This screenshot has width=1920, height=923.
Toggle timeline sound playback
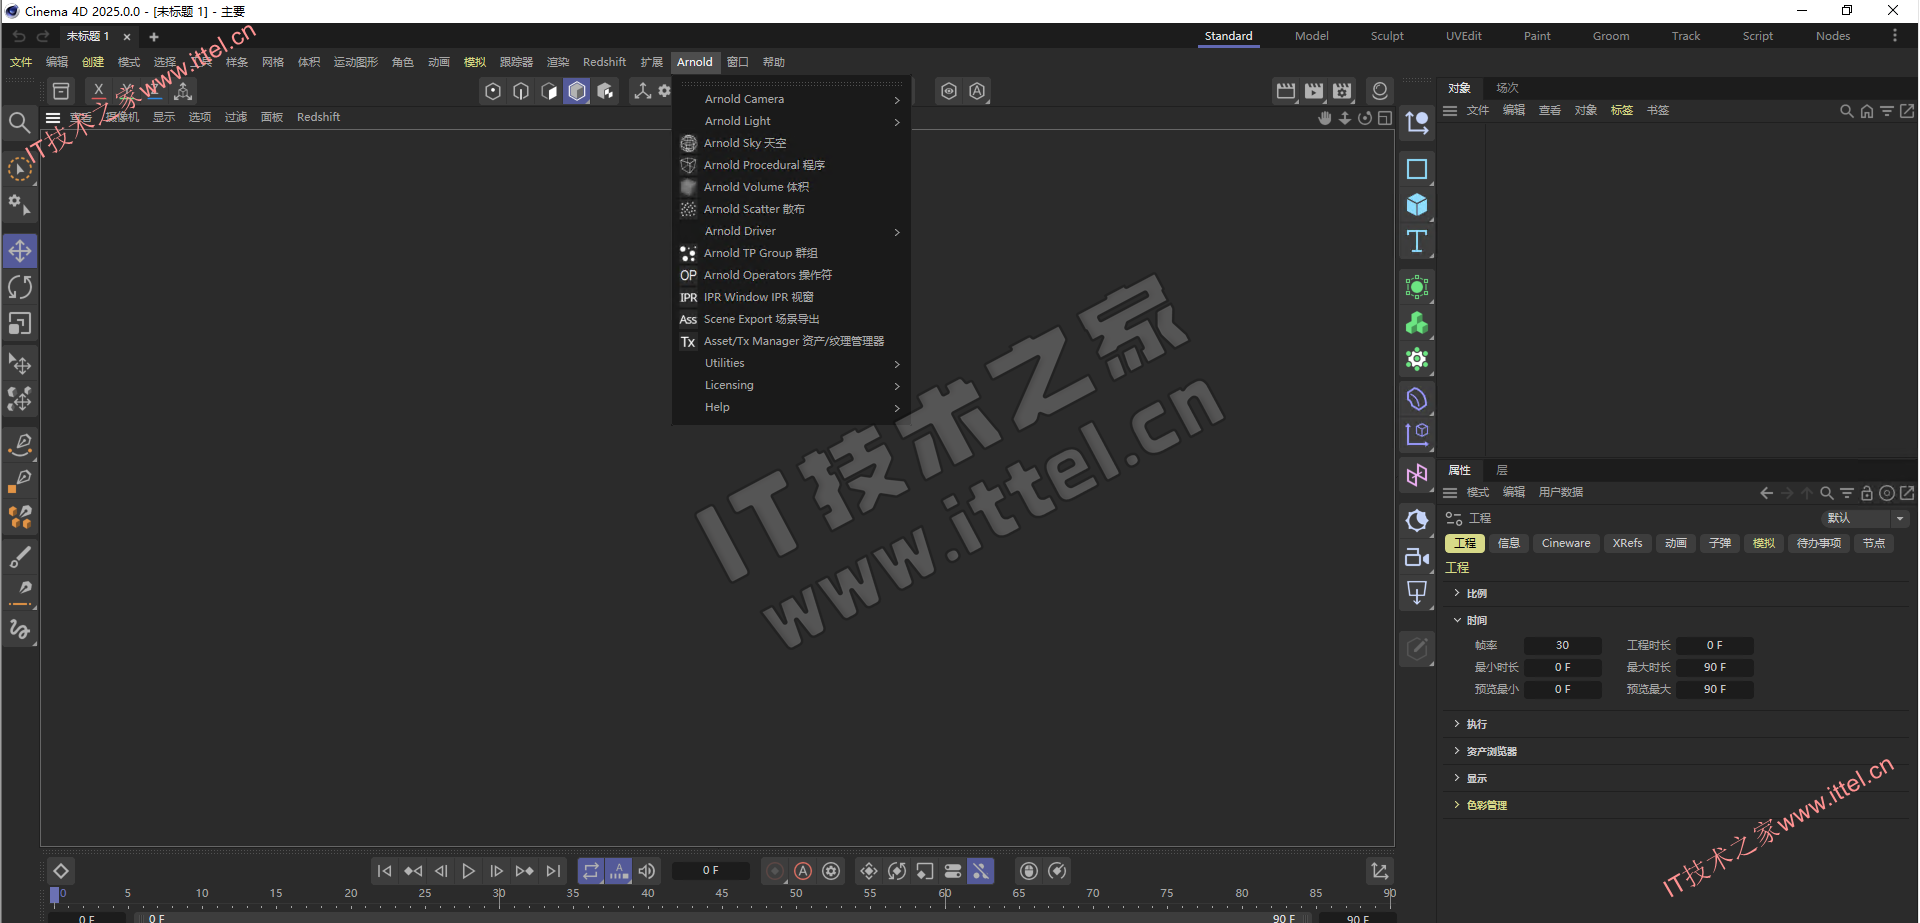tap(647, 871)
